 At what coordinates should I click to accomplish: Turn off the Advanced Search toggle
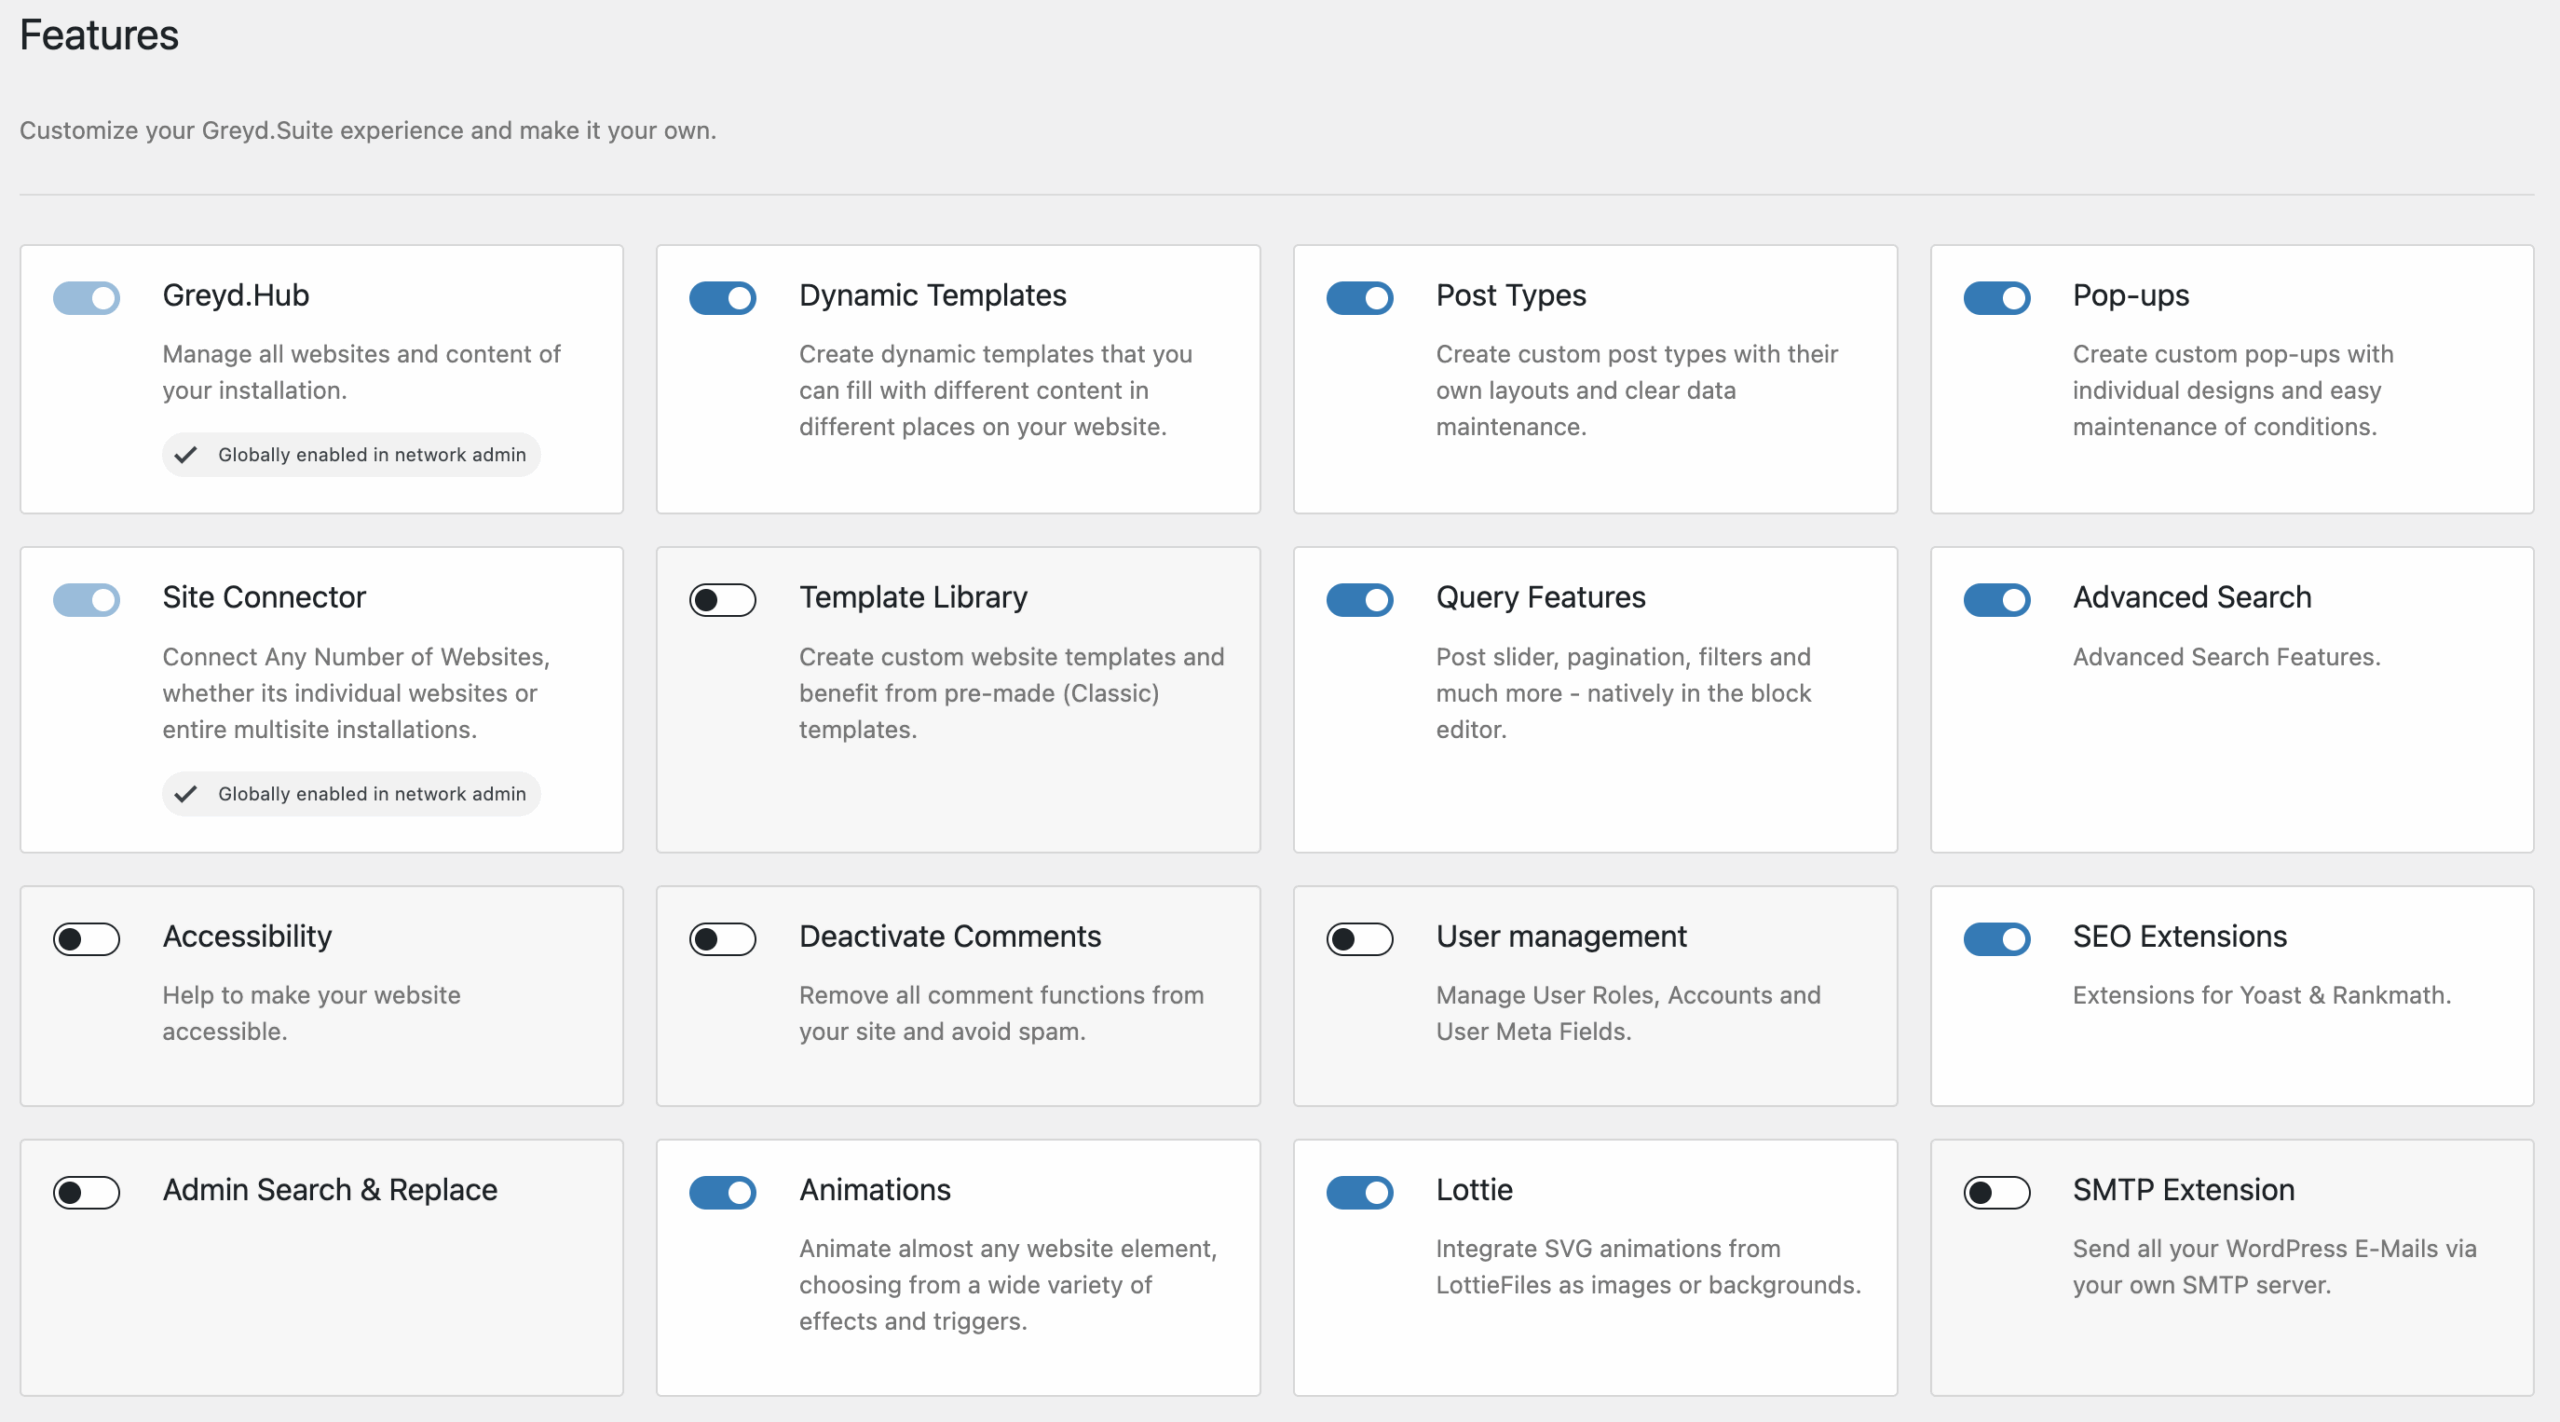click(x=1996, y=600)
